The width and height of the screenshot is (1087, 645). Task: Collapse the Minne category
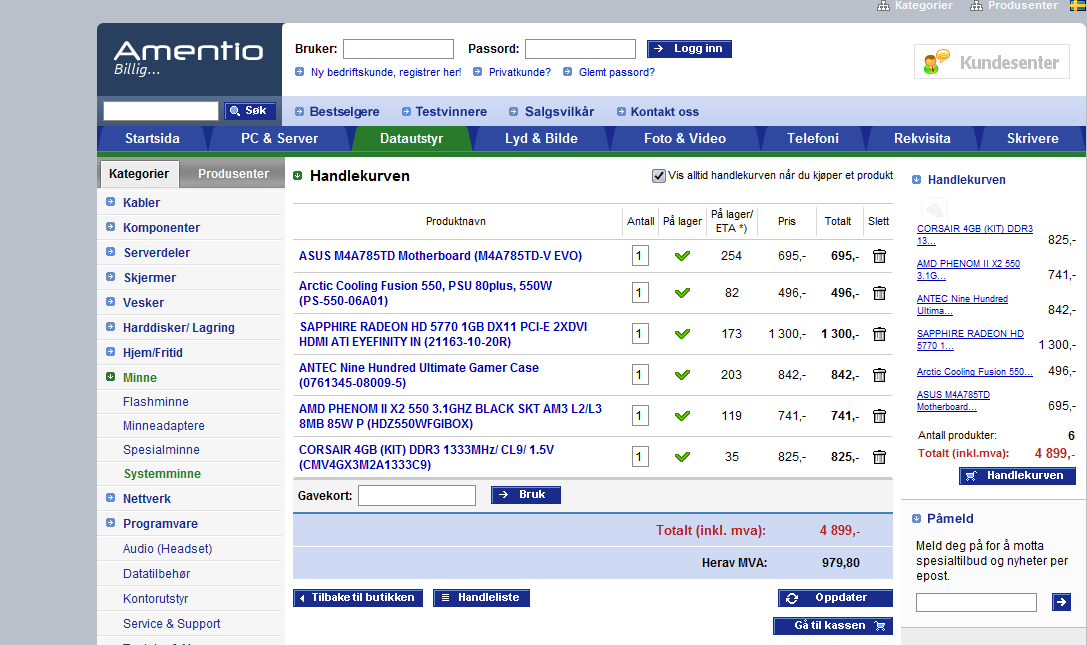[110, 377]
